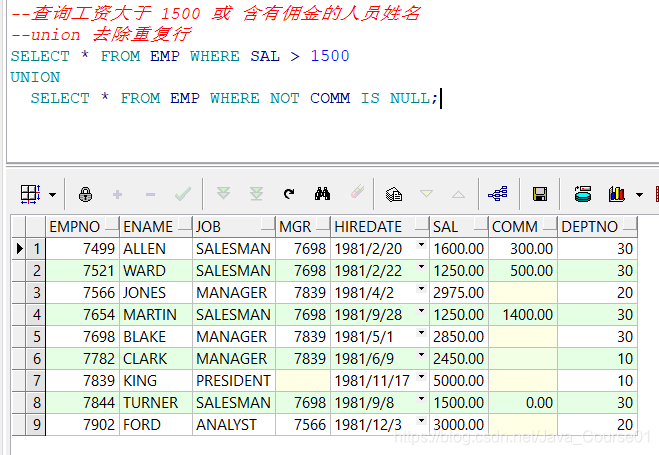
Task: Click the save floppy disk icon
Action: pyautogui.click(x=540, y=194)
